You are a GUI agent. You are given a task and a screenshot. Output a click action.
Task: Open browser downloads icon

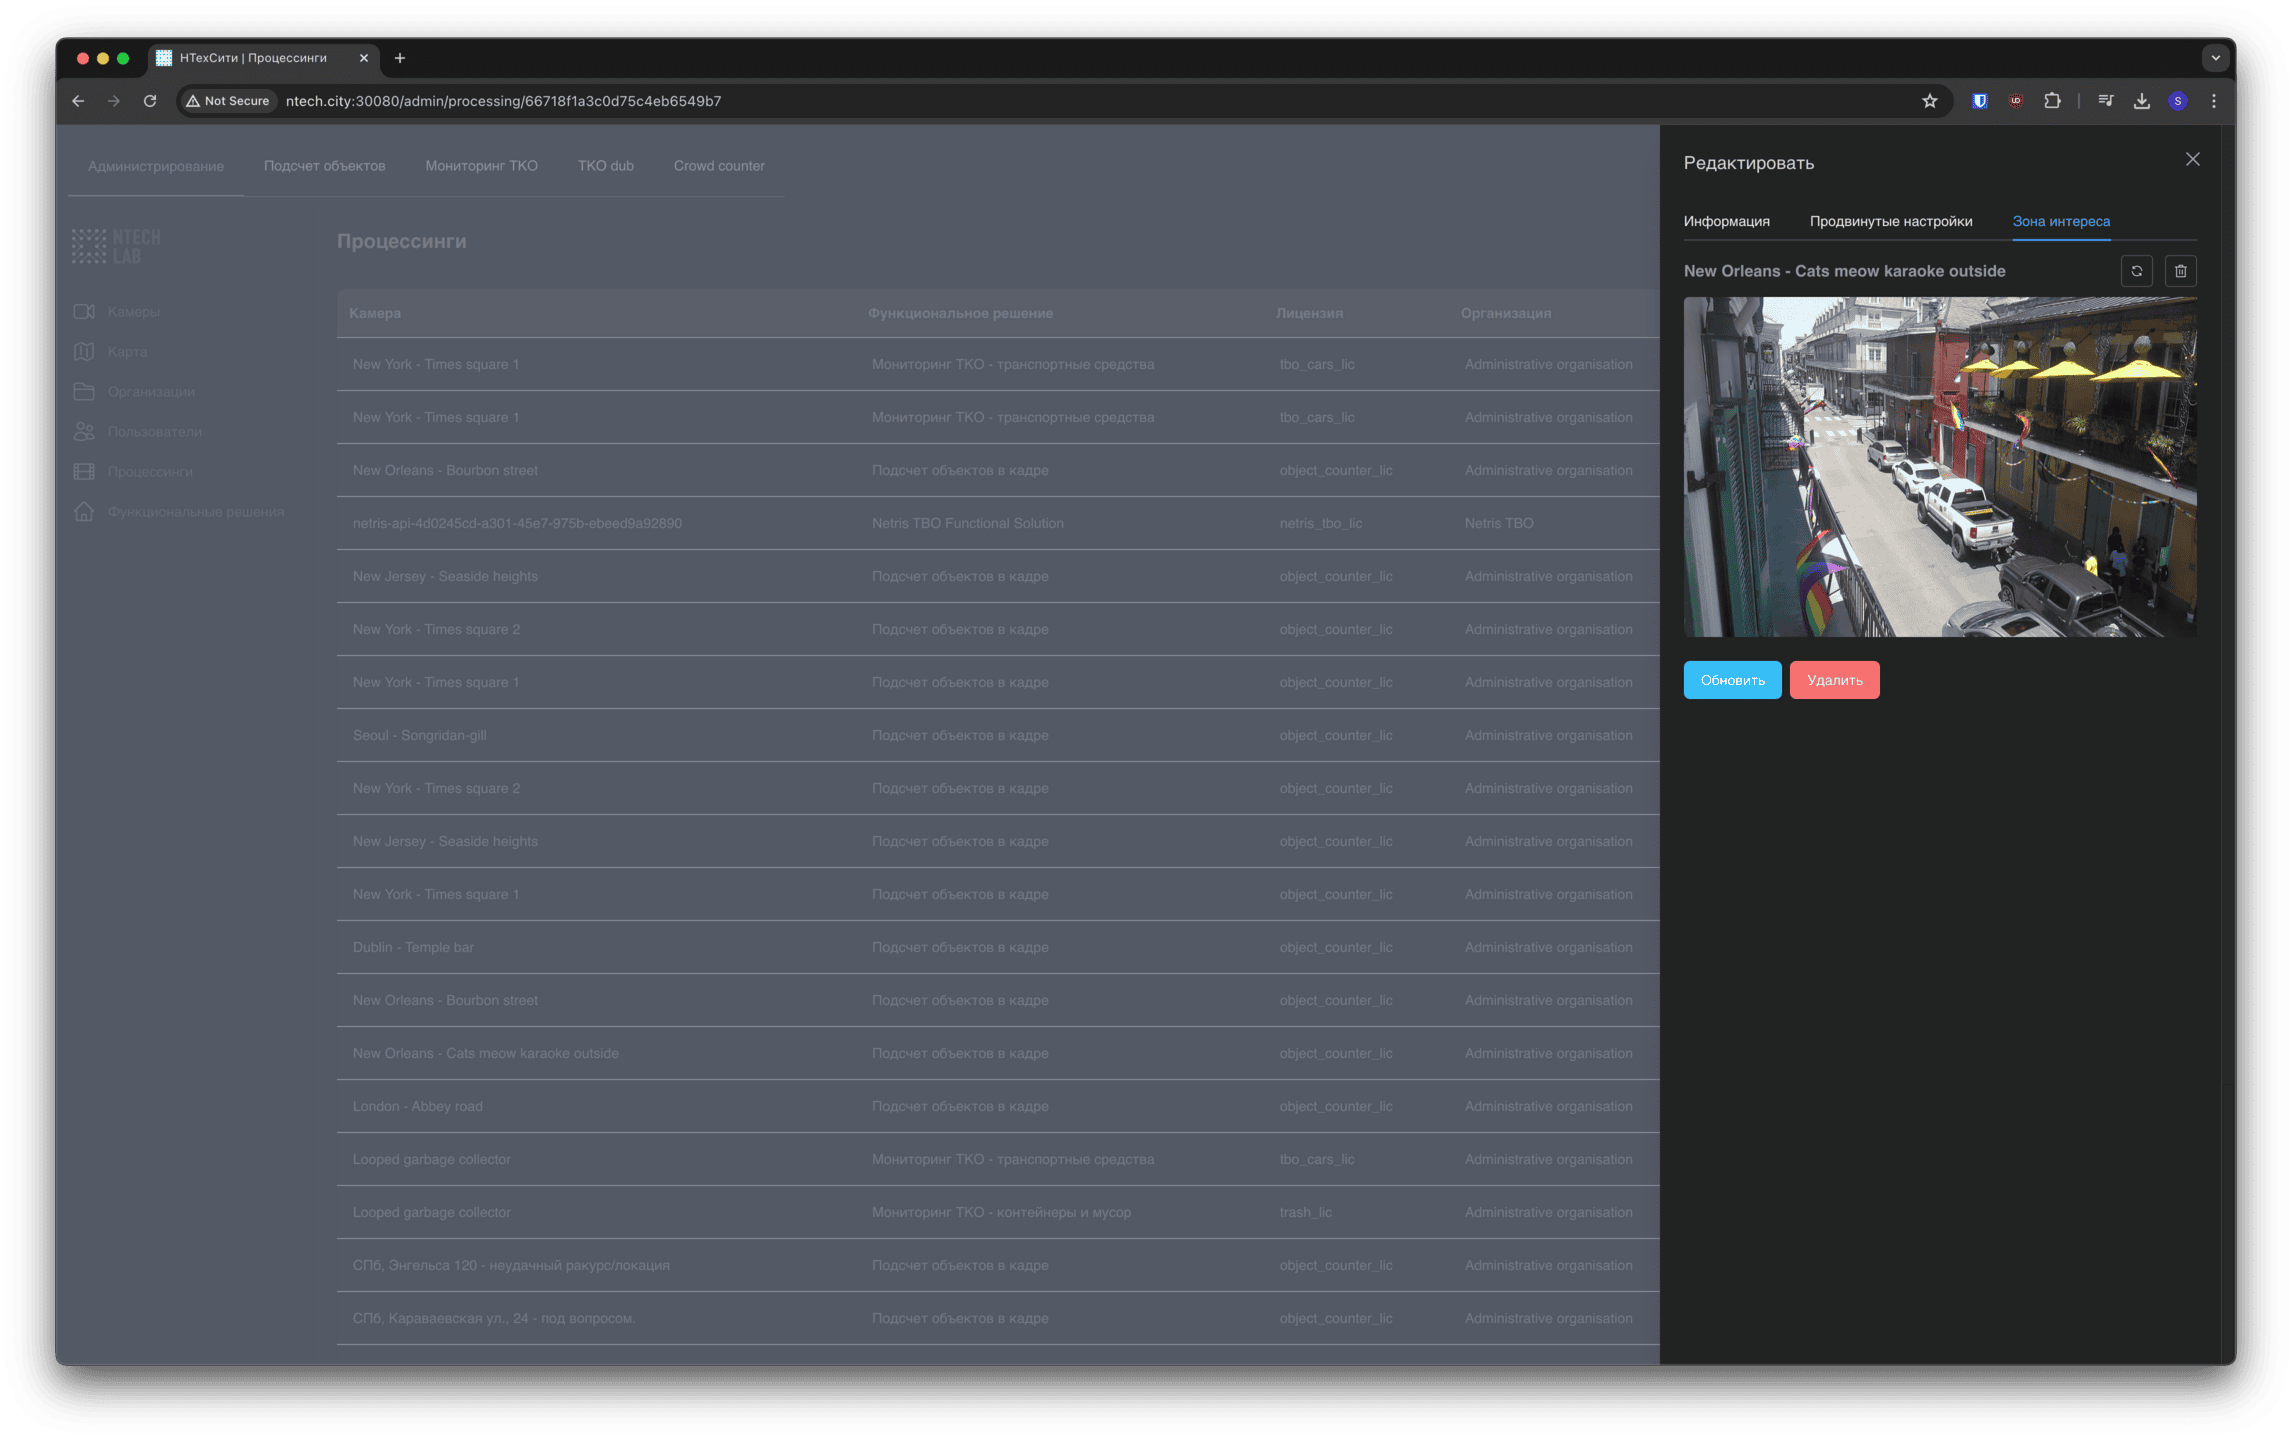click(2141, 101)
